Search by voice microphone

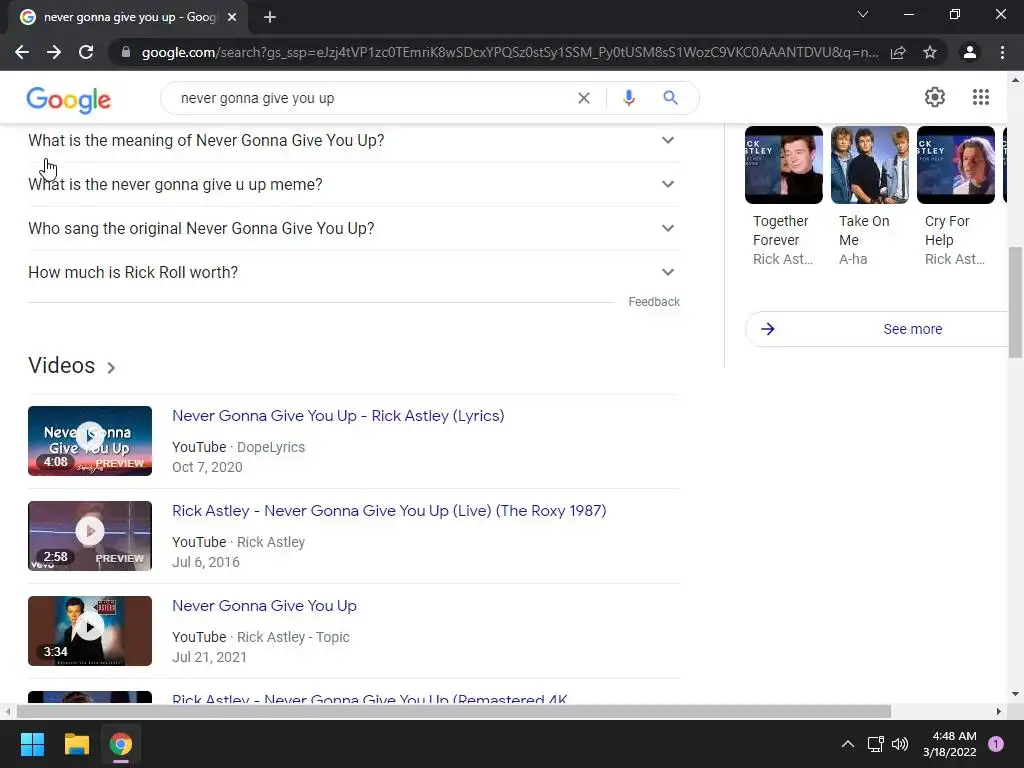[628, 98]
